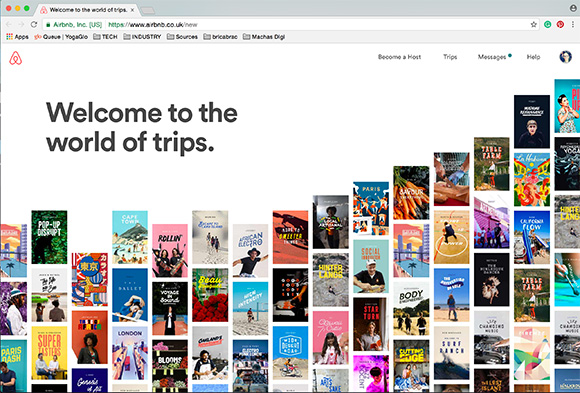Reload the page with refresh icon
Image resolution: width=580 pixels, height=393 pixels.
(x=34, y=24)
